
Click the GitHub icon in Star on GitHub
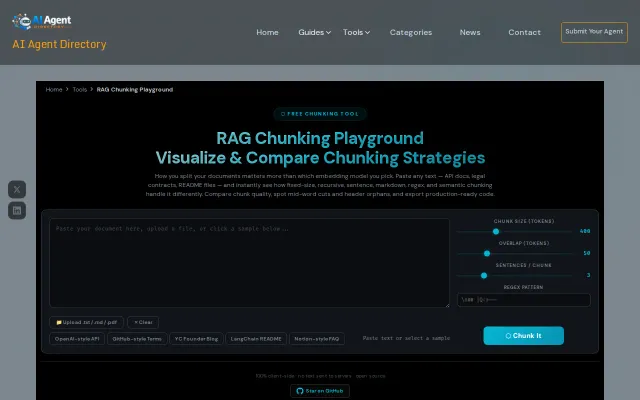[300, 391]
